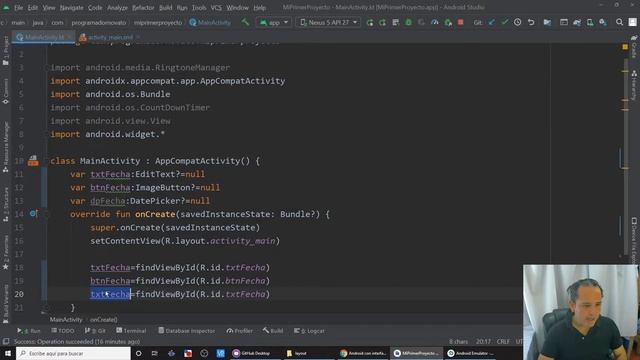Image resolution: width=640 pixels, height=360 pixels.
Task: Open the AVD Manager device icon
Action: pos(590,22)
